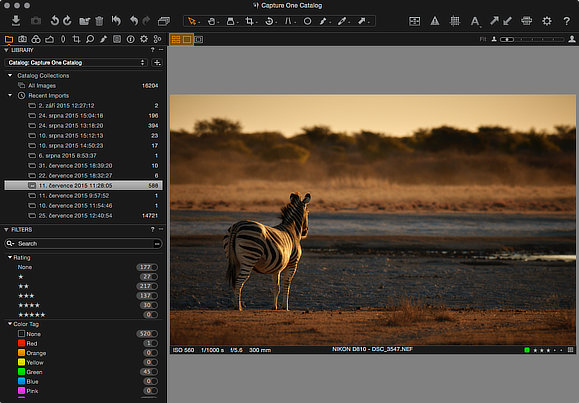Open preferences gear icon in toolbar
Viewport: 579px width, 403px height.
coord(547,21)
